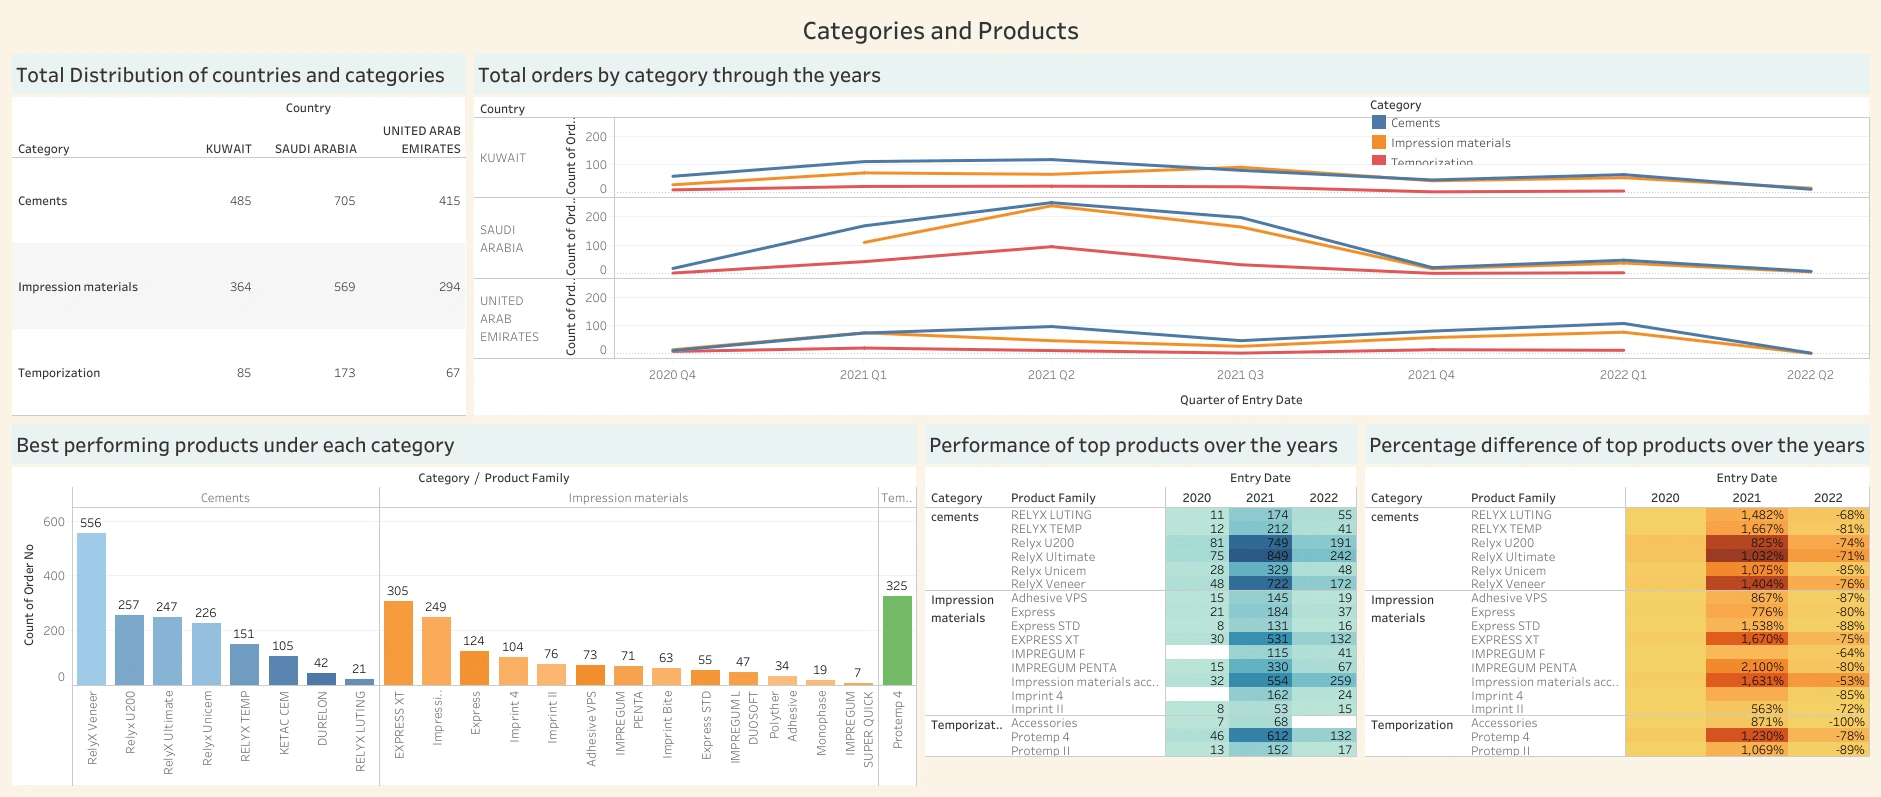
Task: Click Relyx U200 2021 cell showing 749
Action: (1259, 543)
